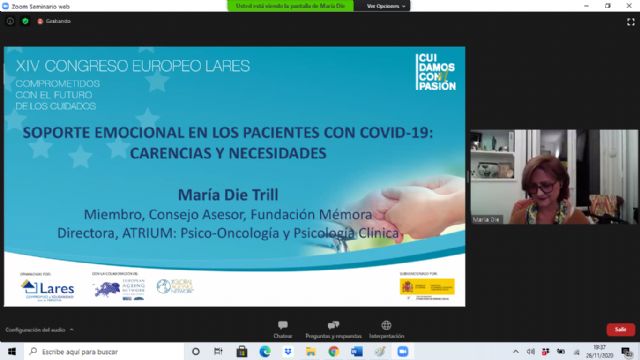Launch Microsoft Edge from the taskbar
Screen dimensions: 640x360
265,351
